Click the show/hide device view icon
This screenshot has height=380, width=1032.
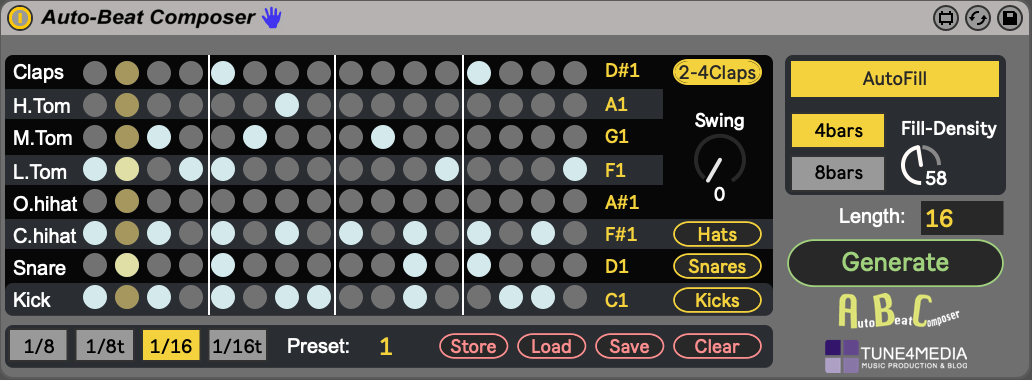946,18
